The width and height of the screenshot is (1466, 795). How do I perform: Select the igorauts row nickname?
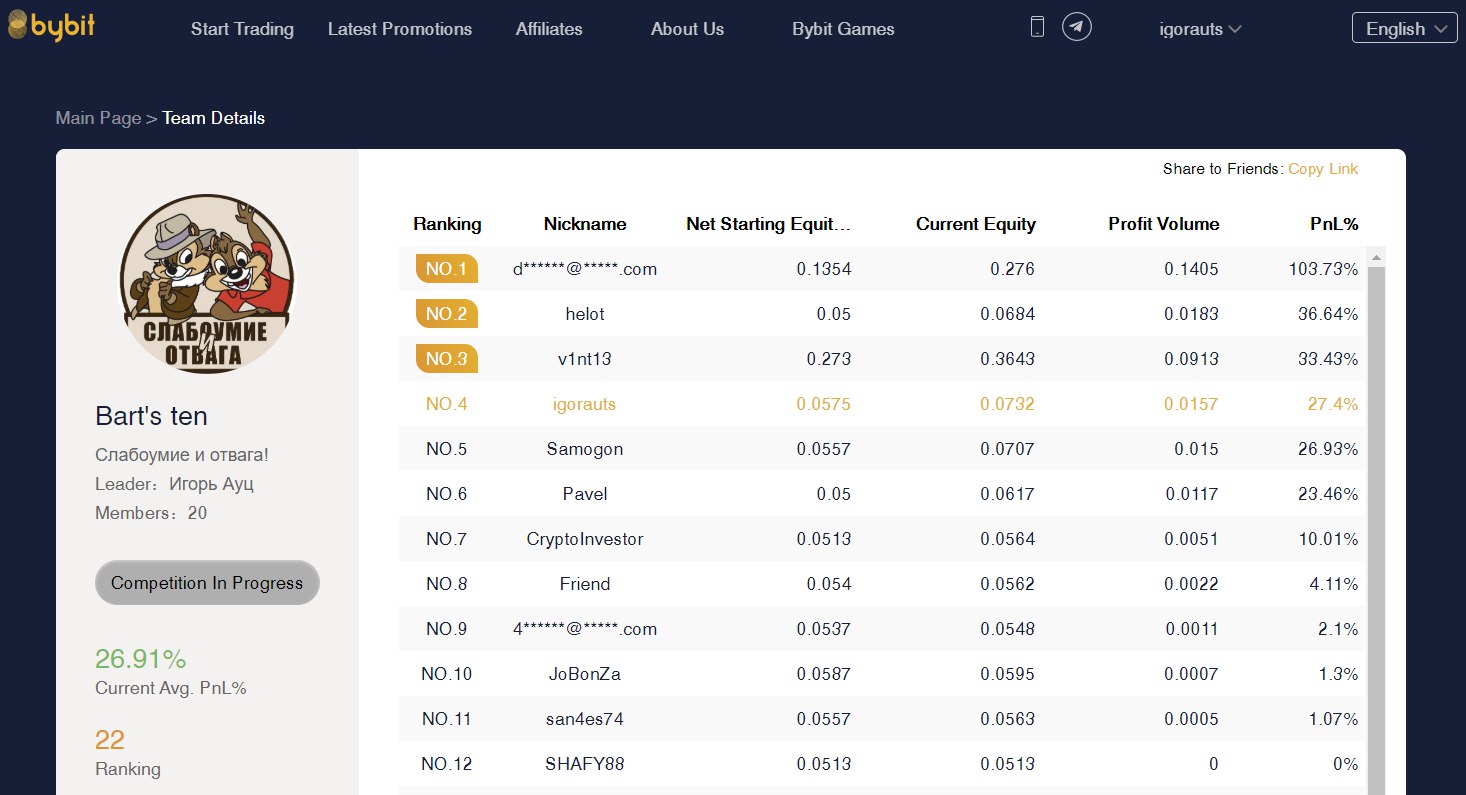[584, 404]
